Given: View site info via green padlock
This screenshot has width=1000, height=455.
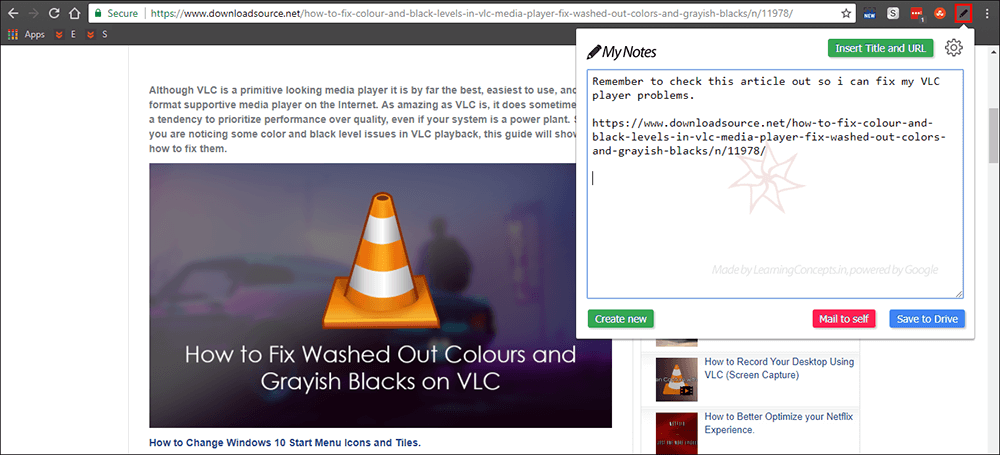Looking at the screenshot, I should (x=97, y=13).
